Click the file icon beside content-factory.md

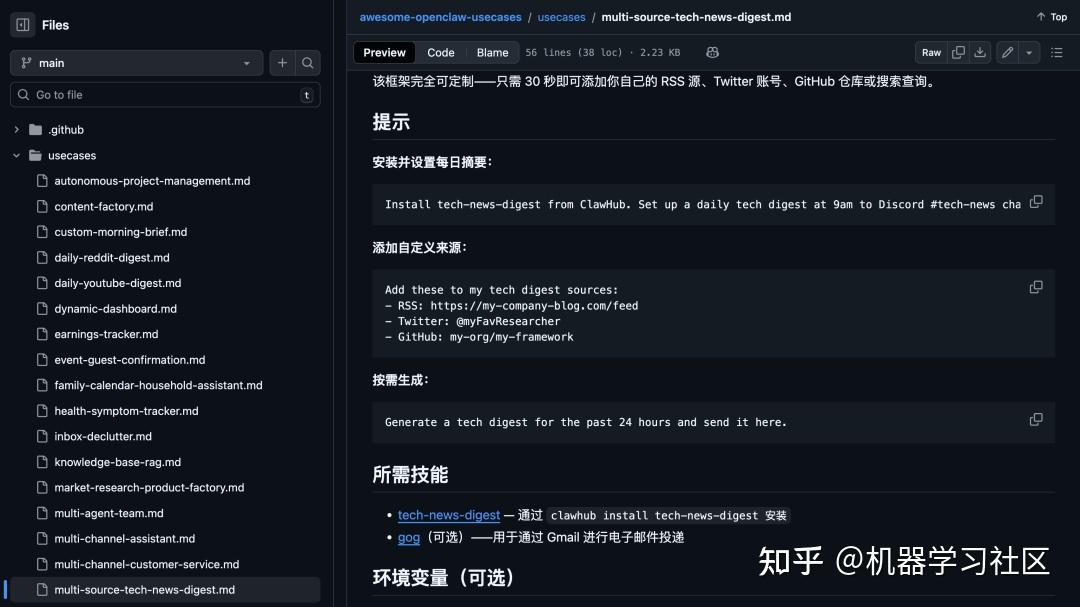pos(42,207)
